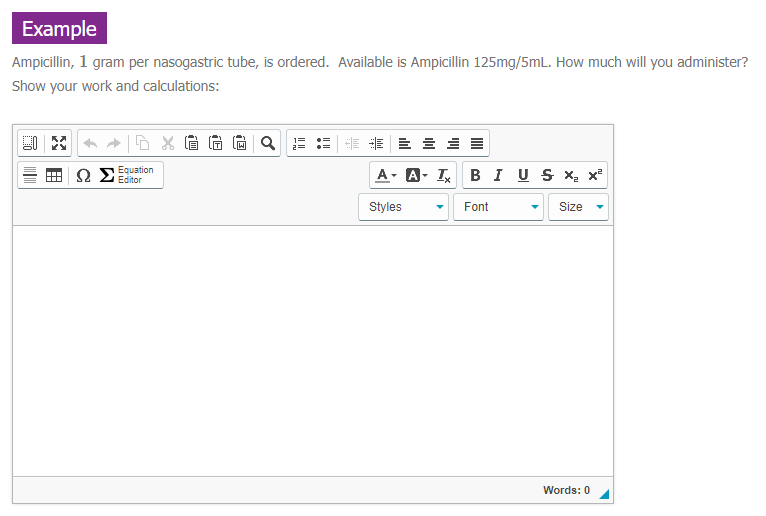This screenshot has width=766, height=516.
Task: Click the Example heading label
Action: click(60, 28)
